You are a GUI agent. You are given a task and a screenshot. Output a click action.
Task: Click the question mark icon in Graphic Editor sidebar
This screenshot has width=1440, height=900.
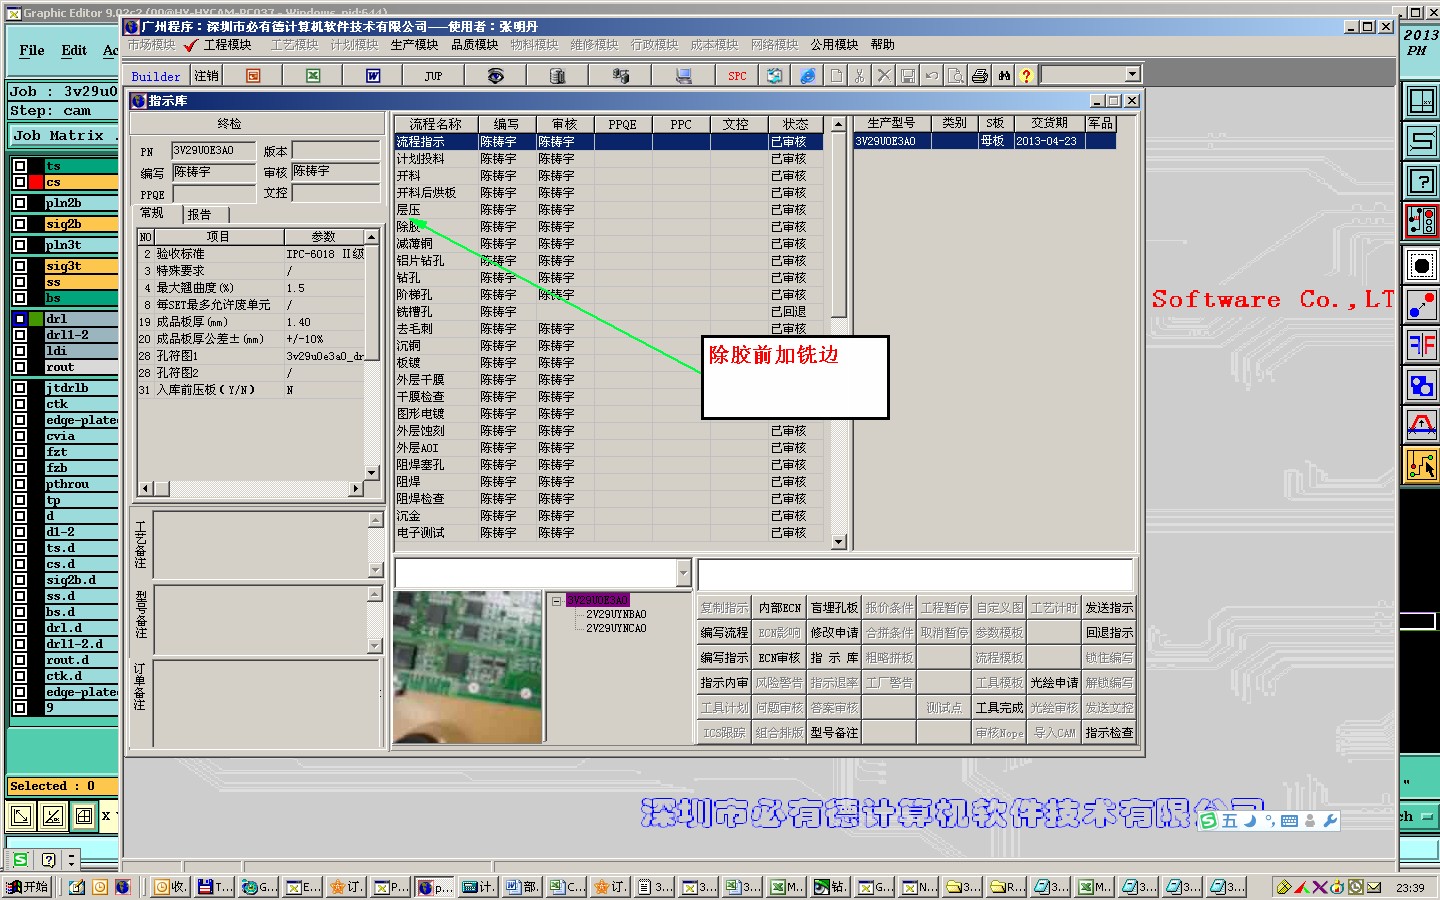click(x=1421, y=181)
